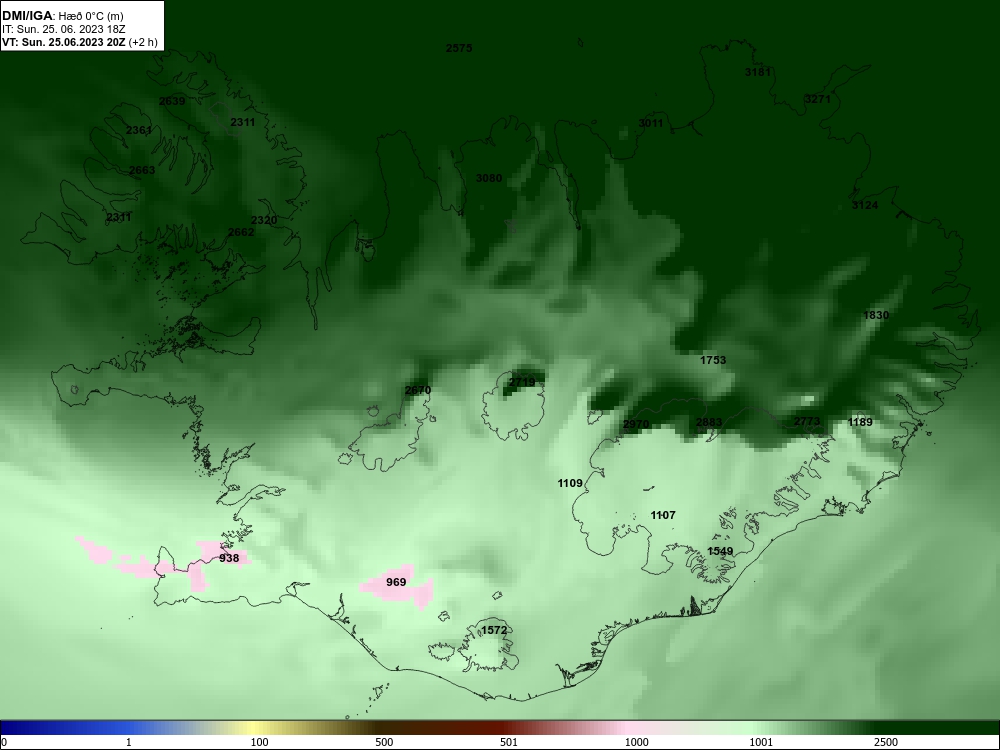
Task: Click the color scale label 2500
Action: coord(886,742)
